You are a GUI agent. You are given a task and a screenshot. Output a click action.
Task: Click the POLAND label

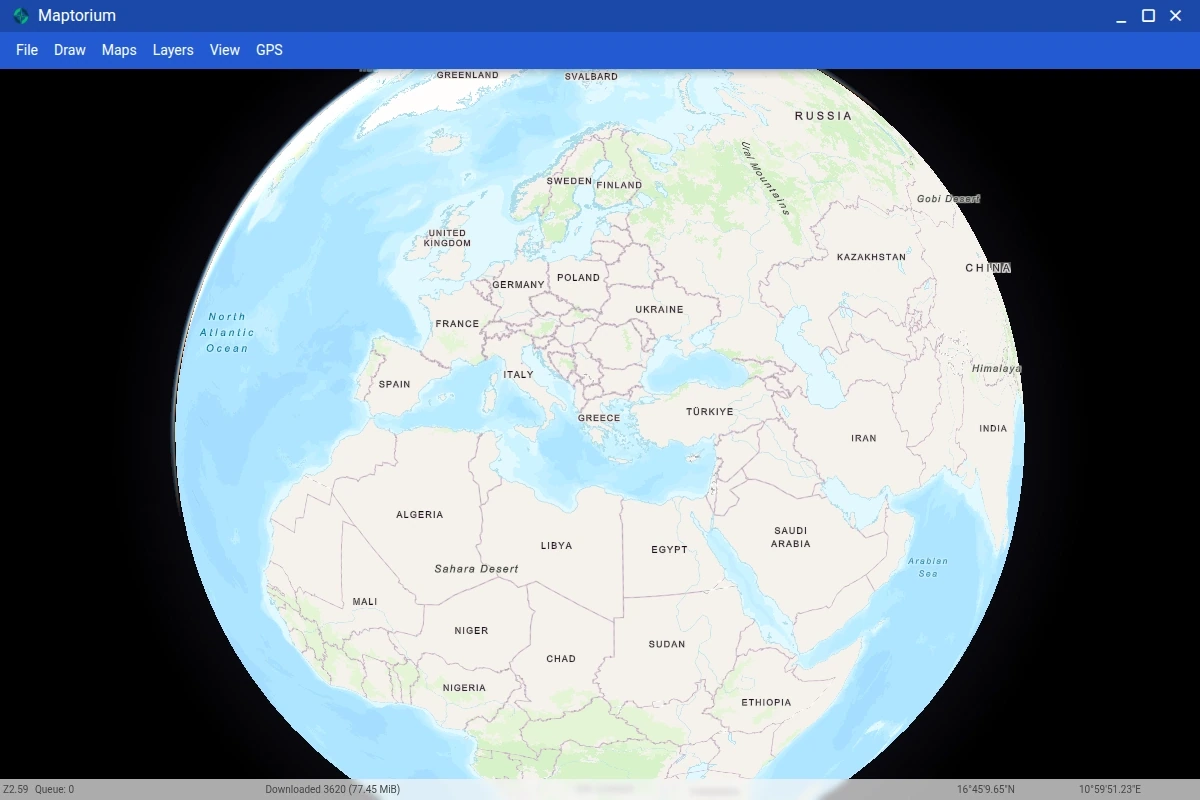click(x=578, y=278)
